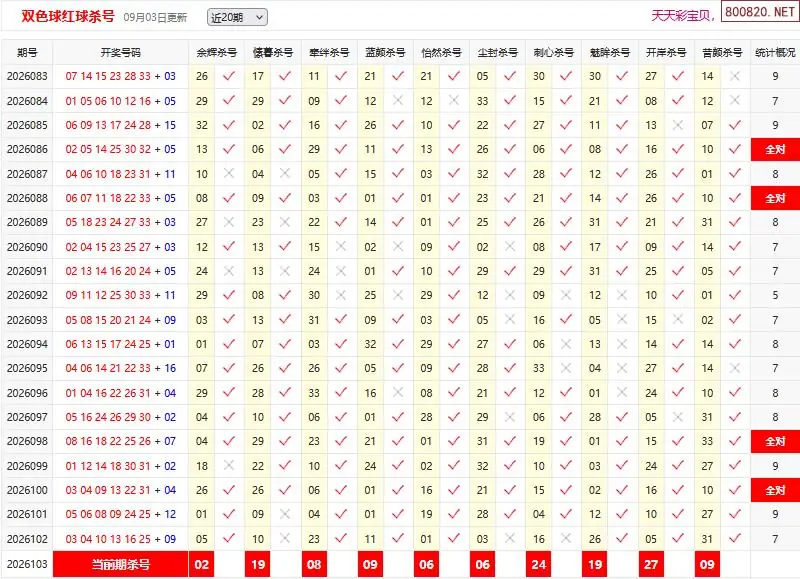The width and height of the screenshot is (800, 579).
Task: Open the 近20期 period dropdown
Action: coord(237,17)
